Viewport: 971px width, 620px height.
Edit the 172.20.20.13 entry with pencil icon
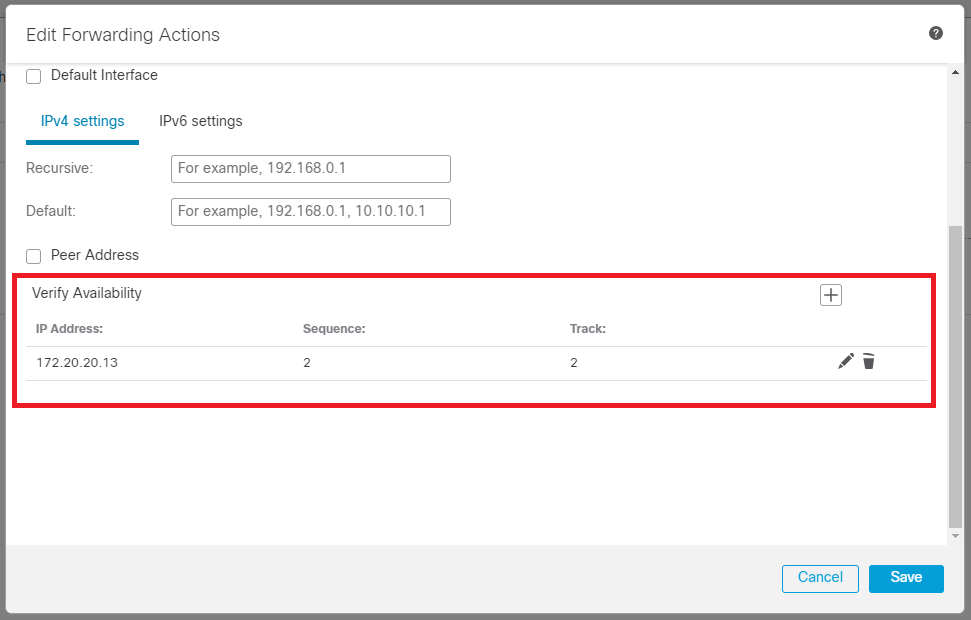846,362
